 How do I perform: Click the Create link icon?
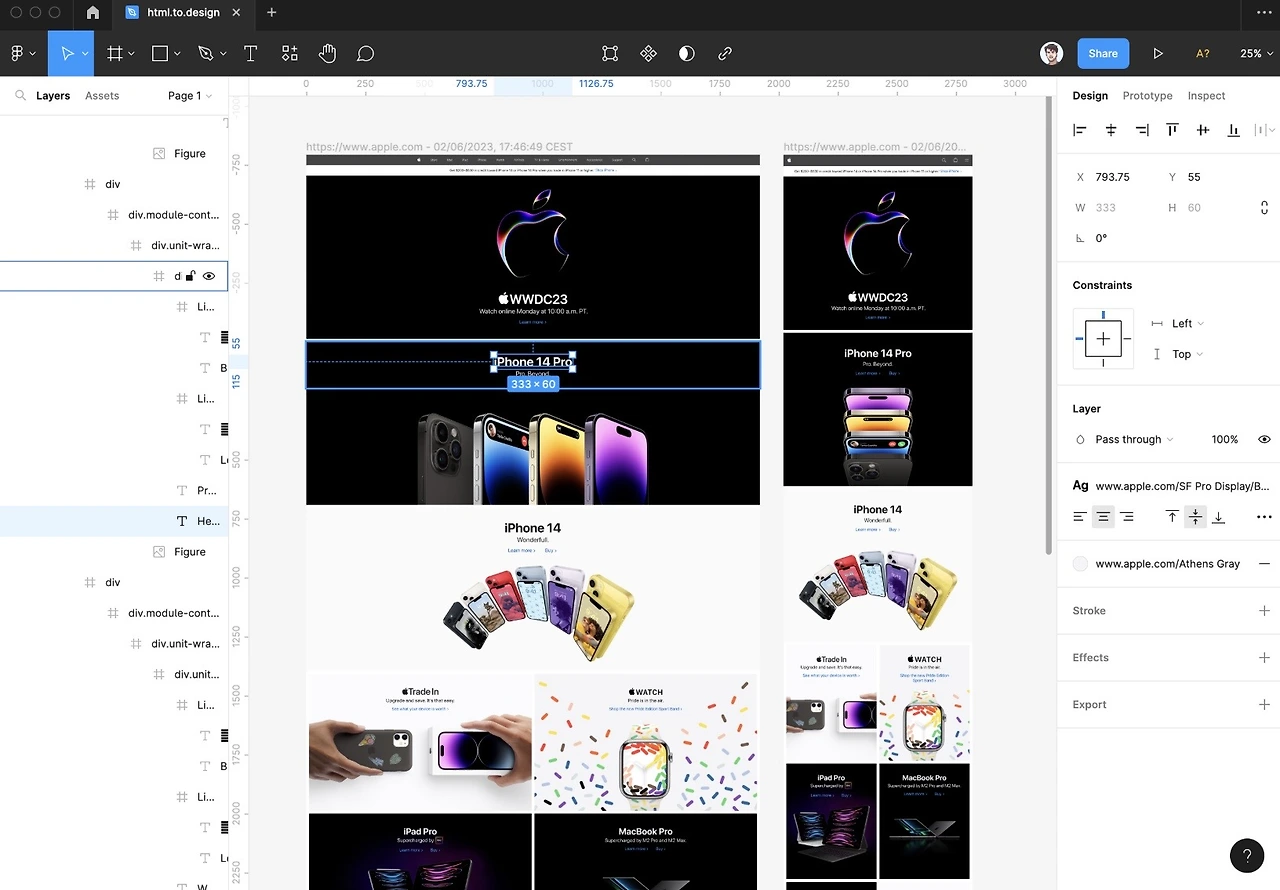(x=725, y=53)
